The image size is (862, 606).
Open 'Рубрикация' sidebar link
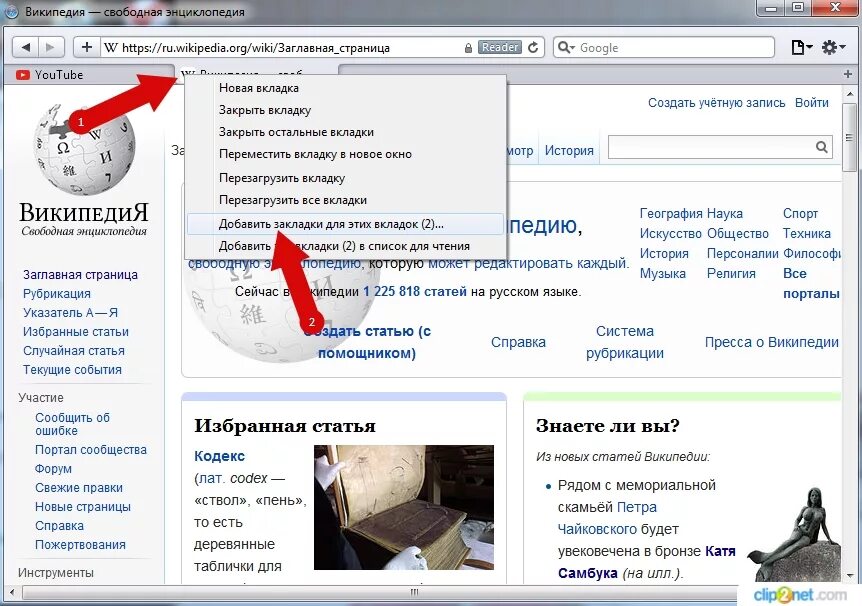(x=57, y=294)
